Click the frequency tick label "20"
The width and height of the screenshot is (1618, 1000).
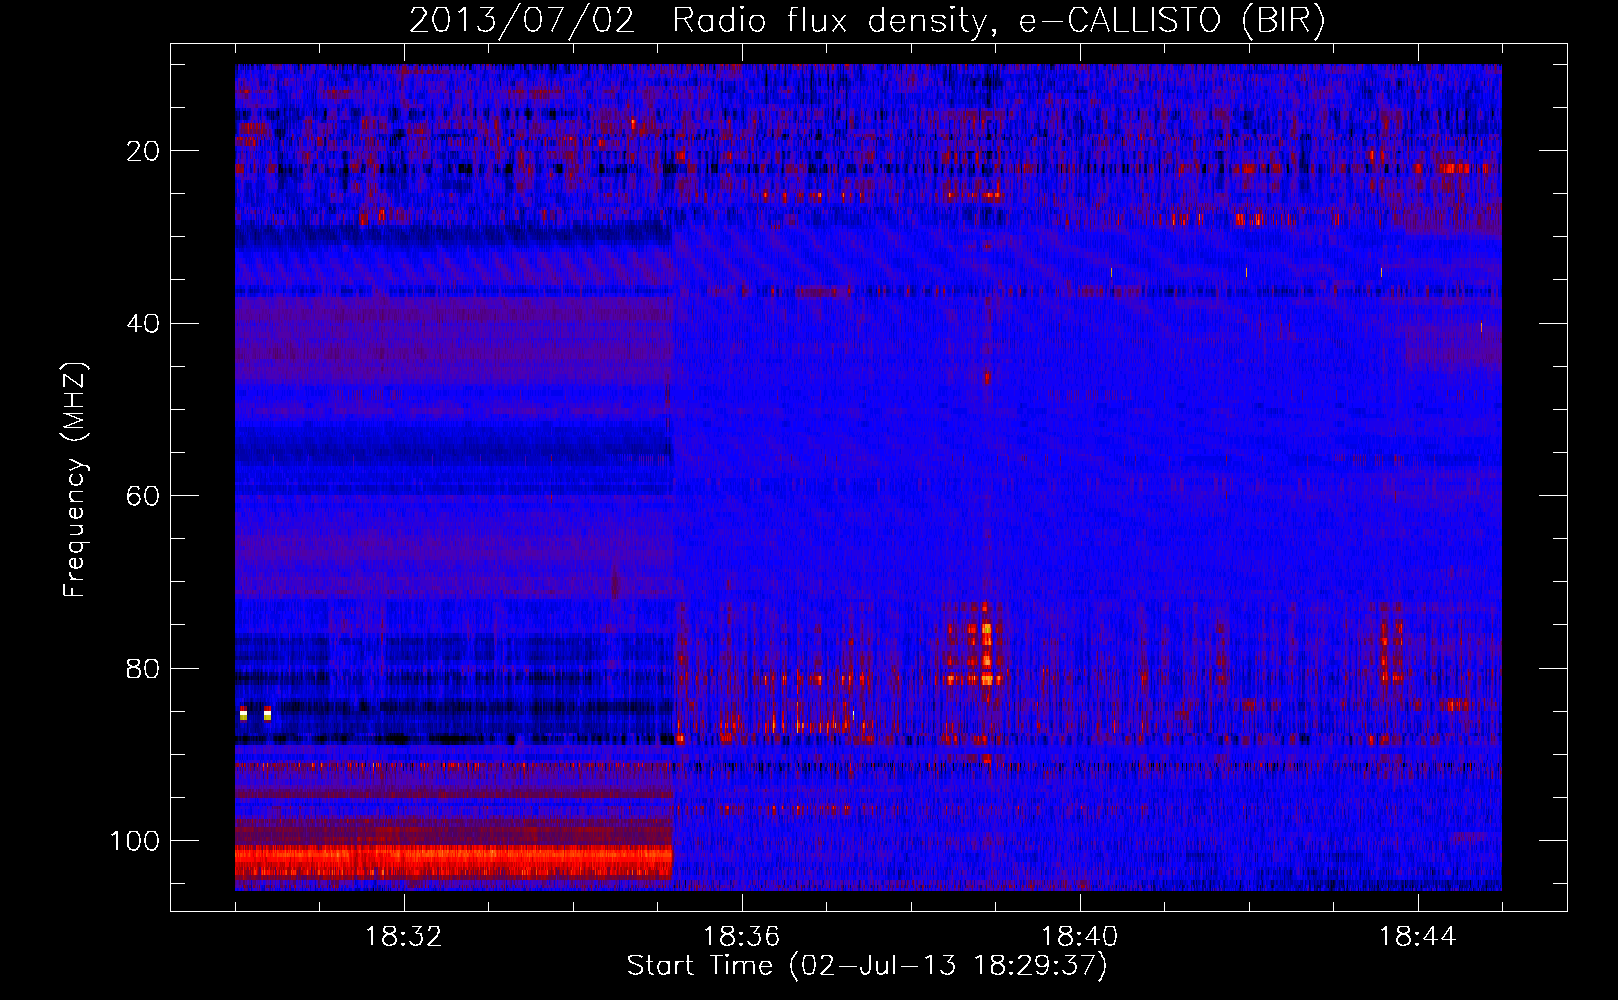click(x=143, y=151)
